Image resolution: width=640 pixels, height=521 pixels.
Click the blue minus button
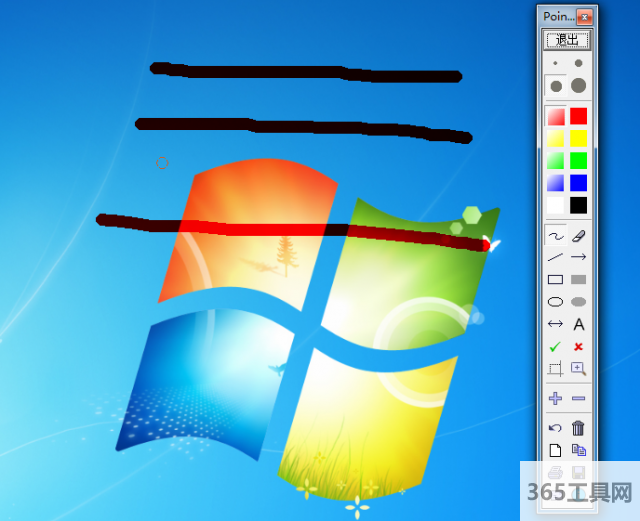click(x=578, y=398)
